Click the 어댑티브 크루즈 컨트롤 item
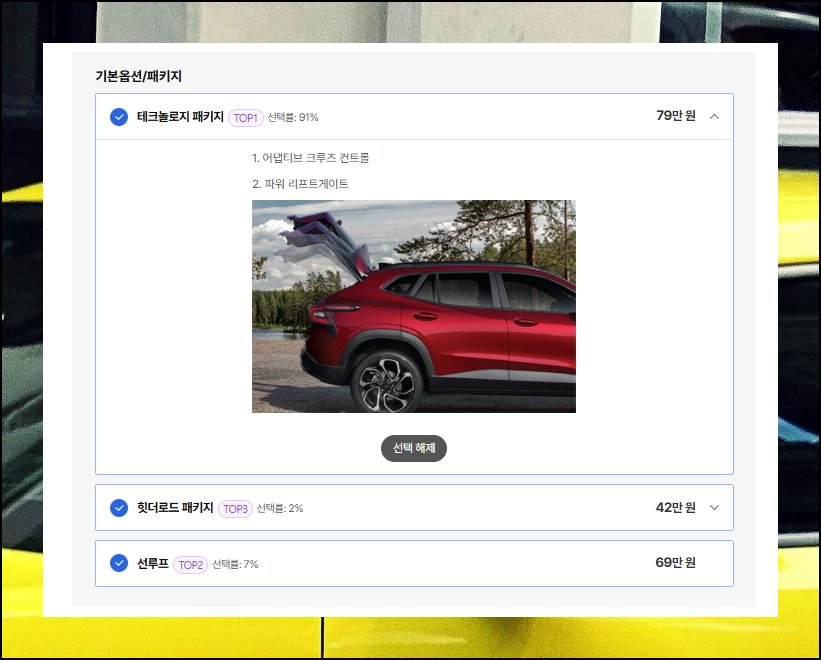This screenshot has height=660, width=821. pyautogui.click(x=310, y=158)
